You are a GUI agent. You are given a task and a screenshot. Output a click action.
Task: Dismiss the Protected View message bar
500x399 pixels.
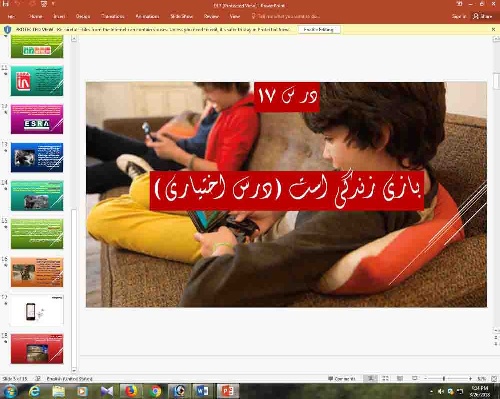tap(493, 29)
